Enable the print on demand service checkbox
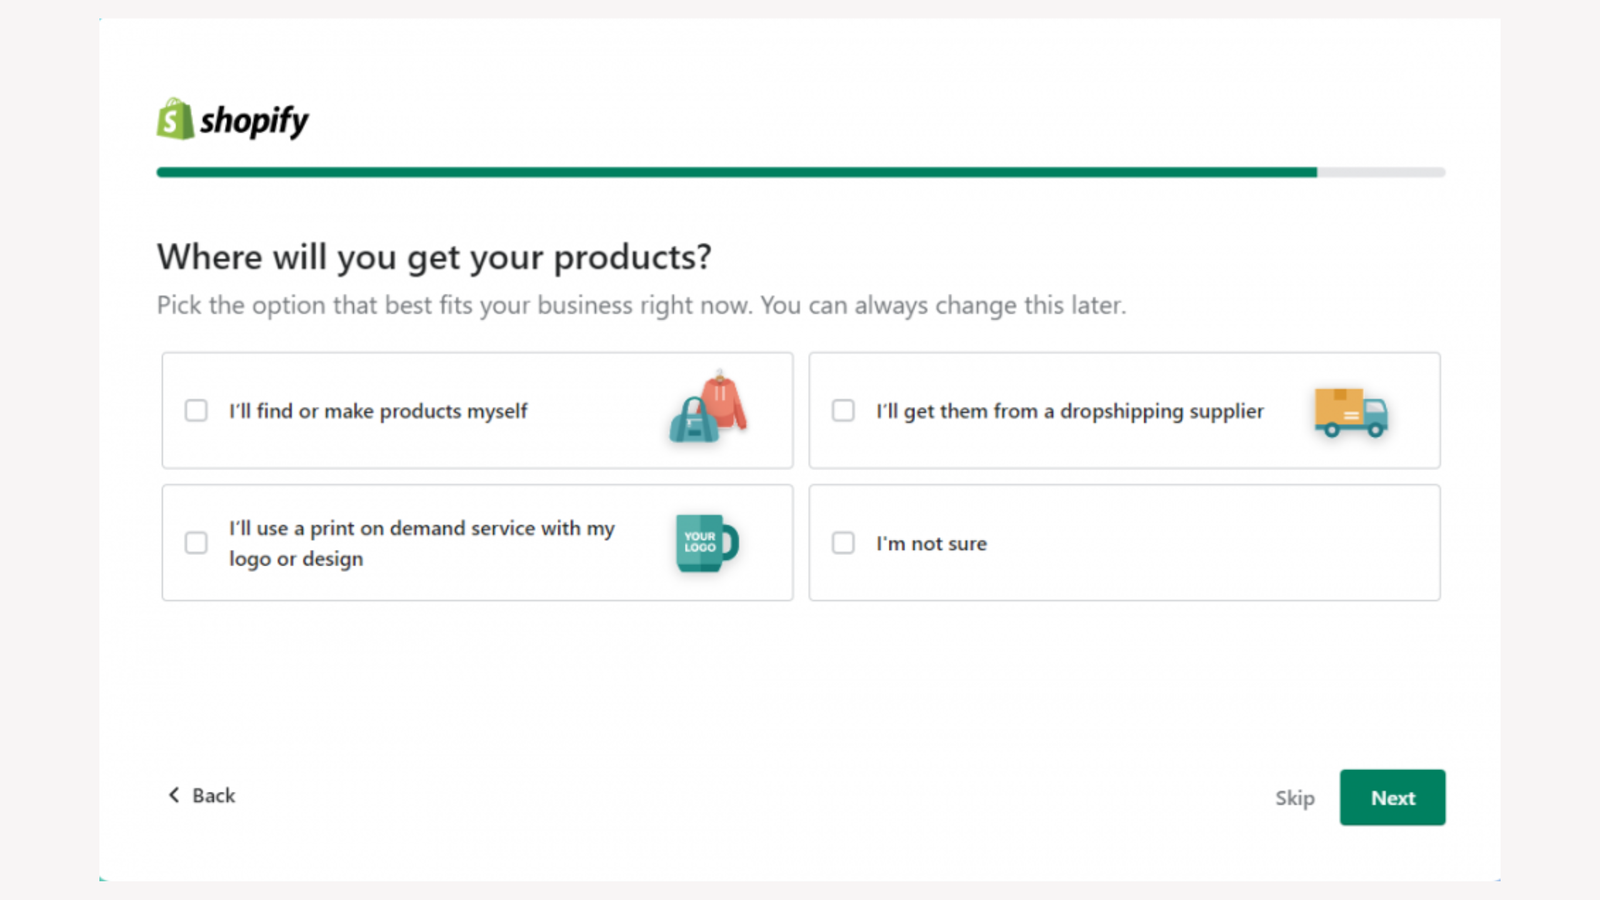The height and width of the screenshot is (900, 1600). (196, 543)
